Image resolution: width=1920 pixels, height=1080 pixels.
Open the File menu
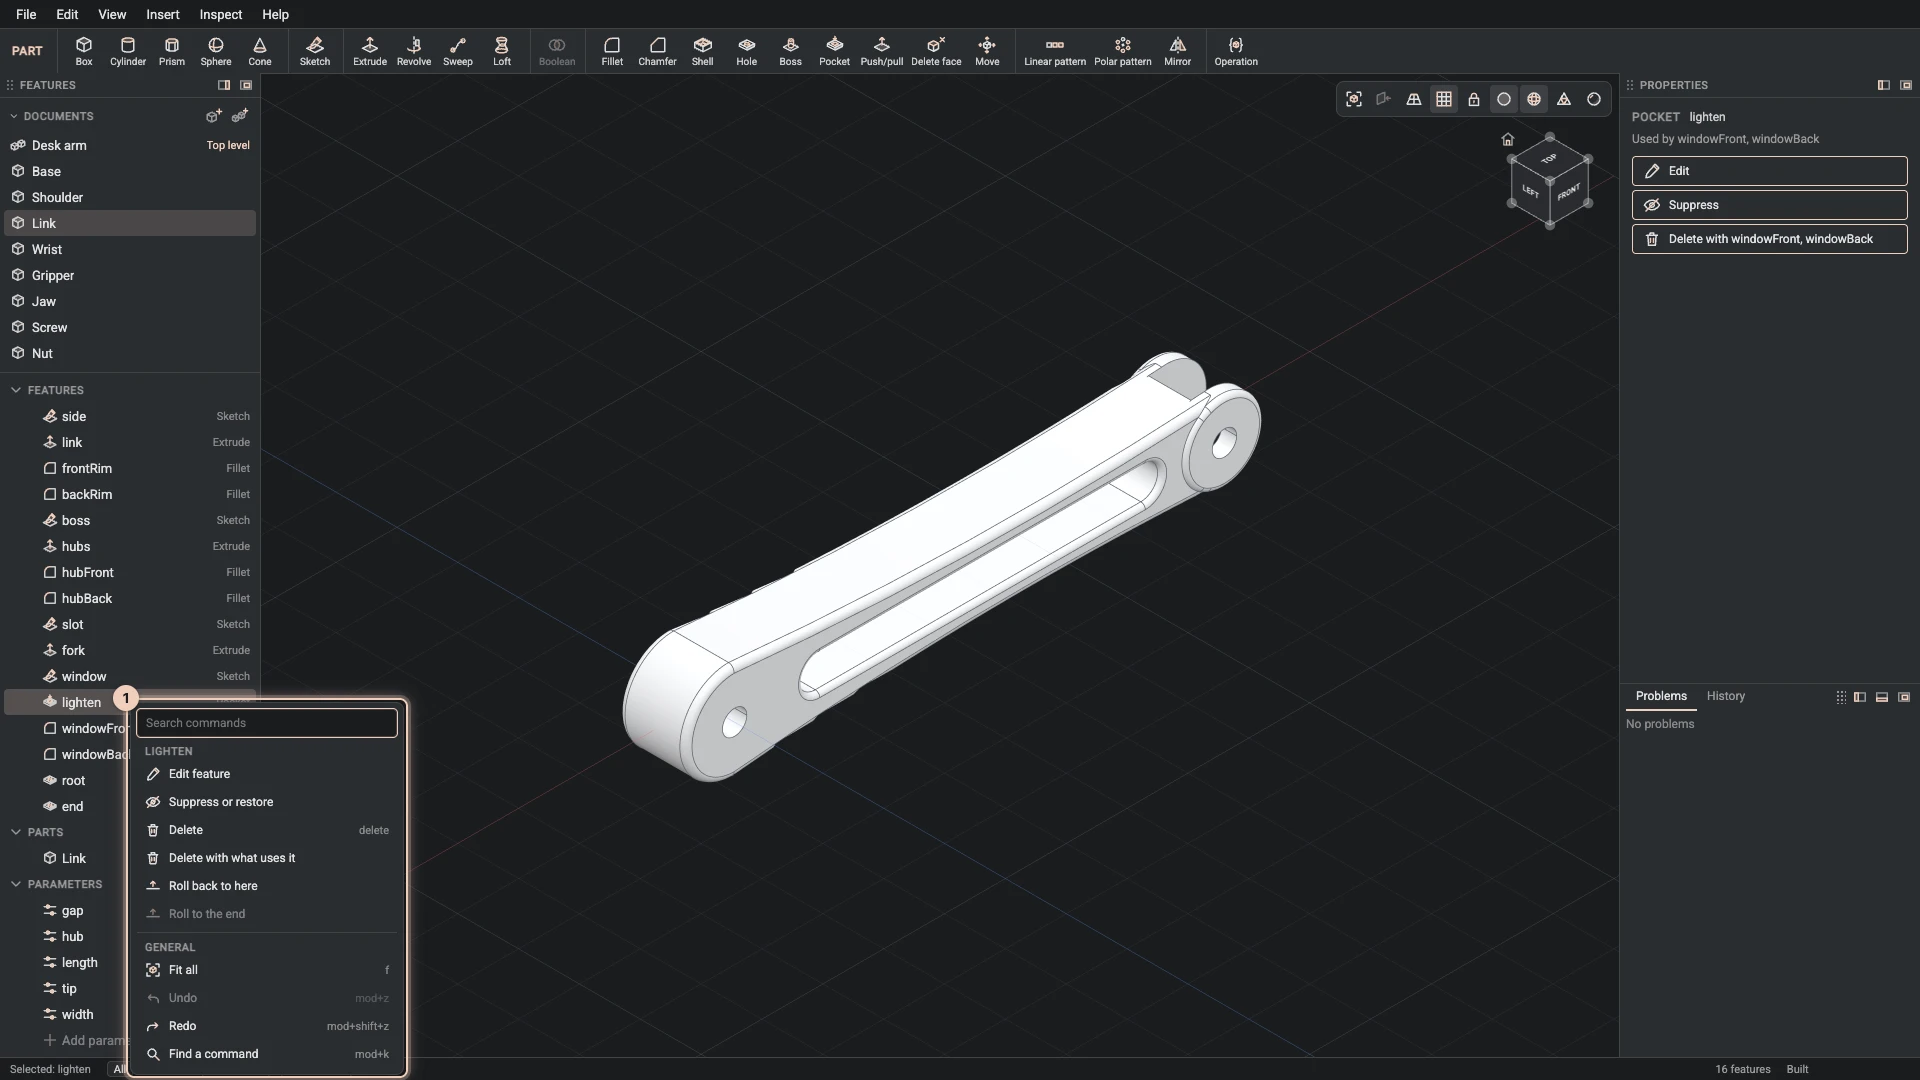[x=26, y=14]
